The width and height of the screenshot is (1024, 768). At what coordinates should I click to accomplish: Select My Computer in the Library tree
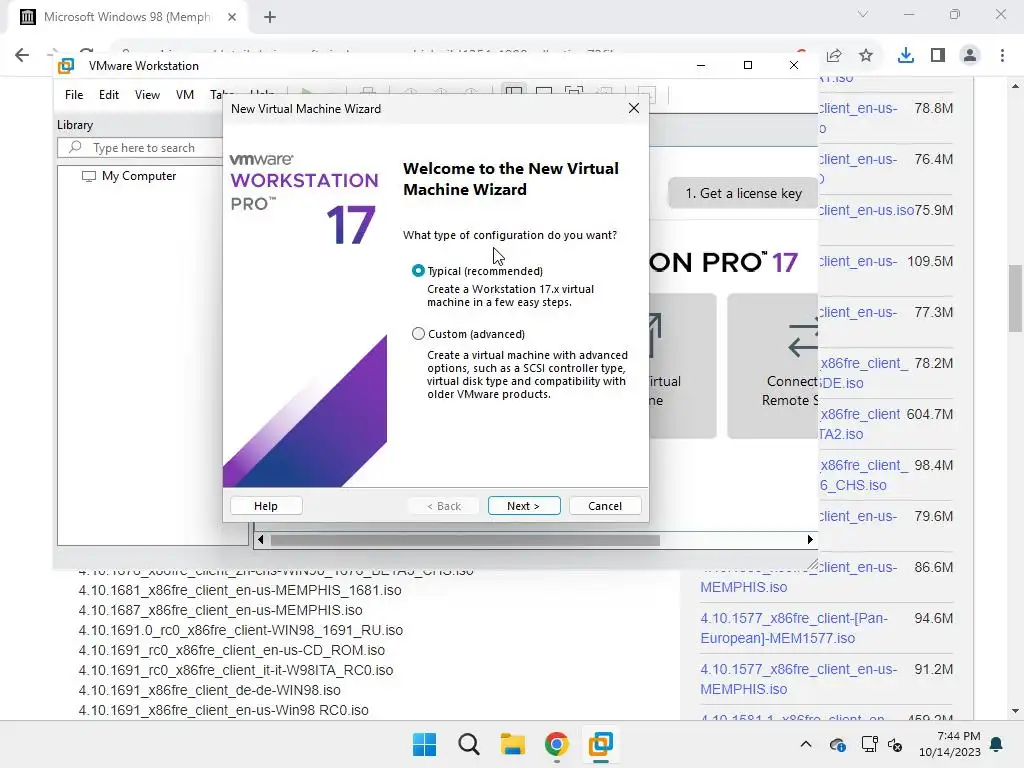click(x=139, y=176)
